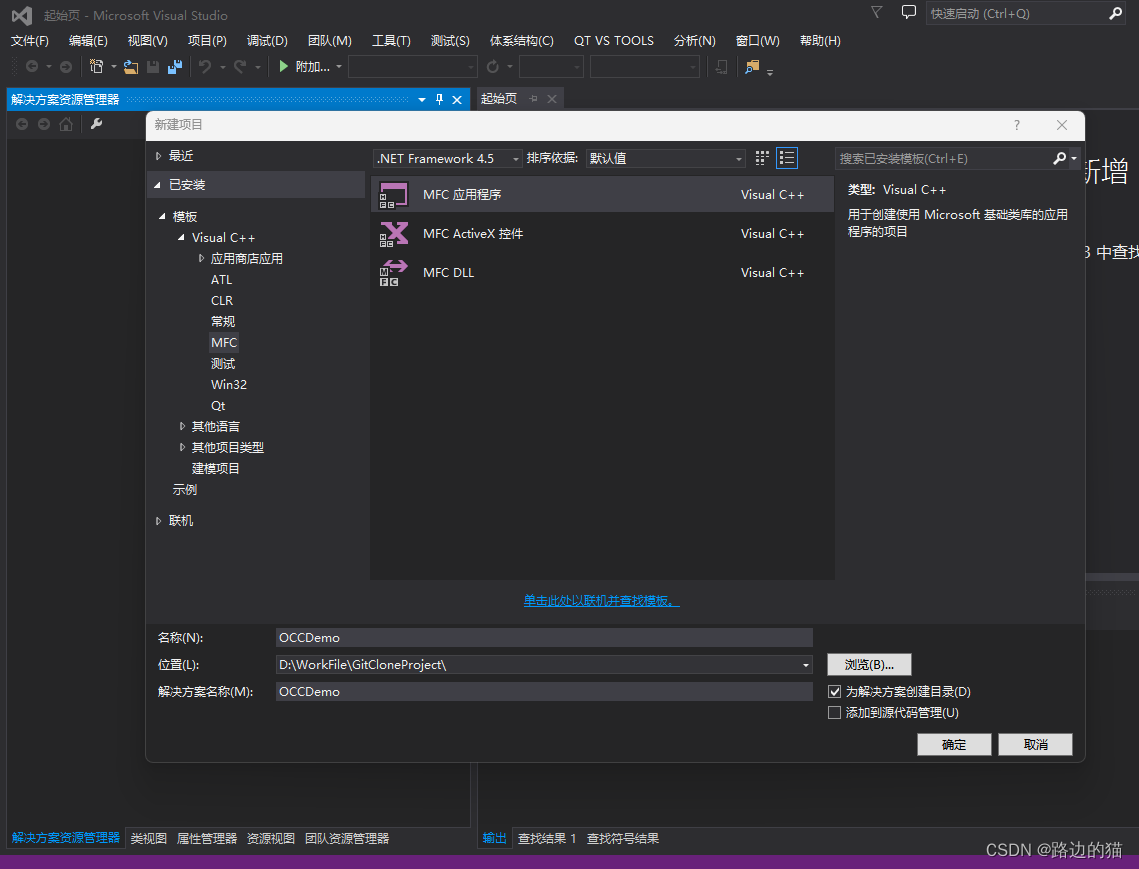Select the MFC ActiveX 控件 template
The height and width of the screenshot is (869, 1139).
pos(602,233)
